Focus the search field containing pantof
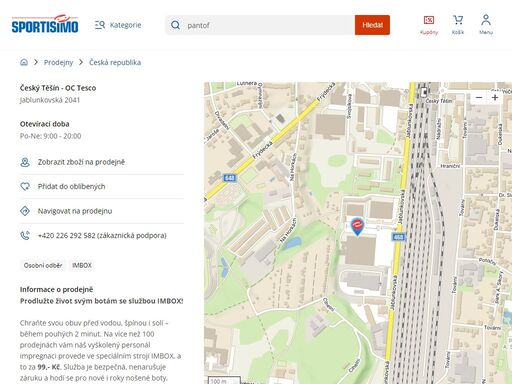Screen dimensions: 512x384 [x=260, y=25]
